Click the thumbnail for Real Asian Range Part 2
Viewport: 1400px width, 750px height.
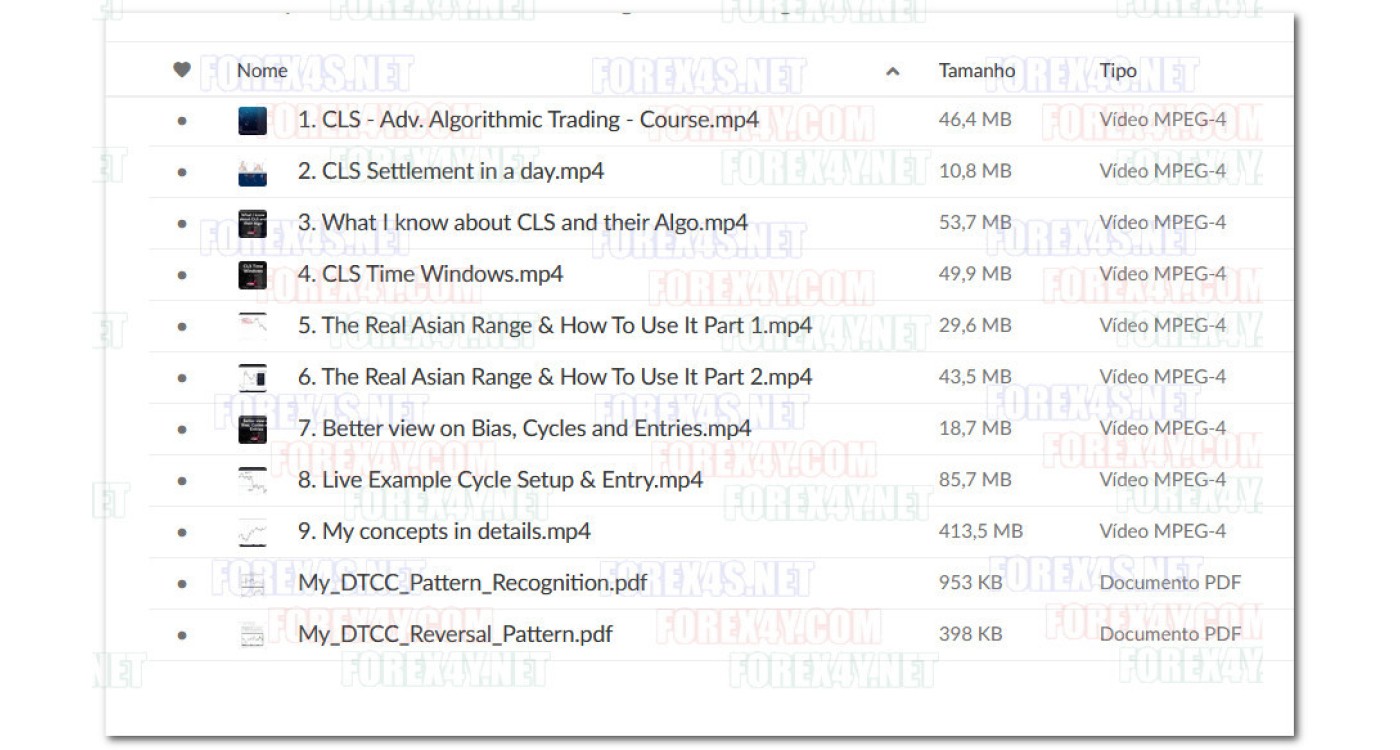point(252,376)
